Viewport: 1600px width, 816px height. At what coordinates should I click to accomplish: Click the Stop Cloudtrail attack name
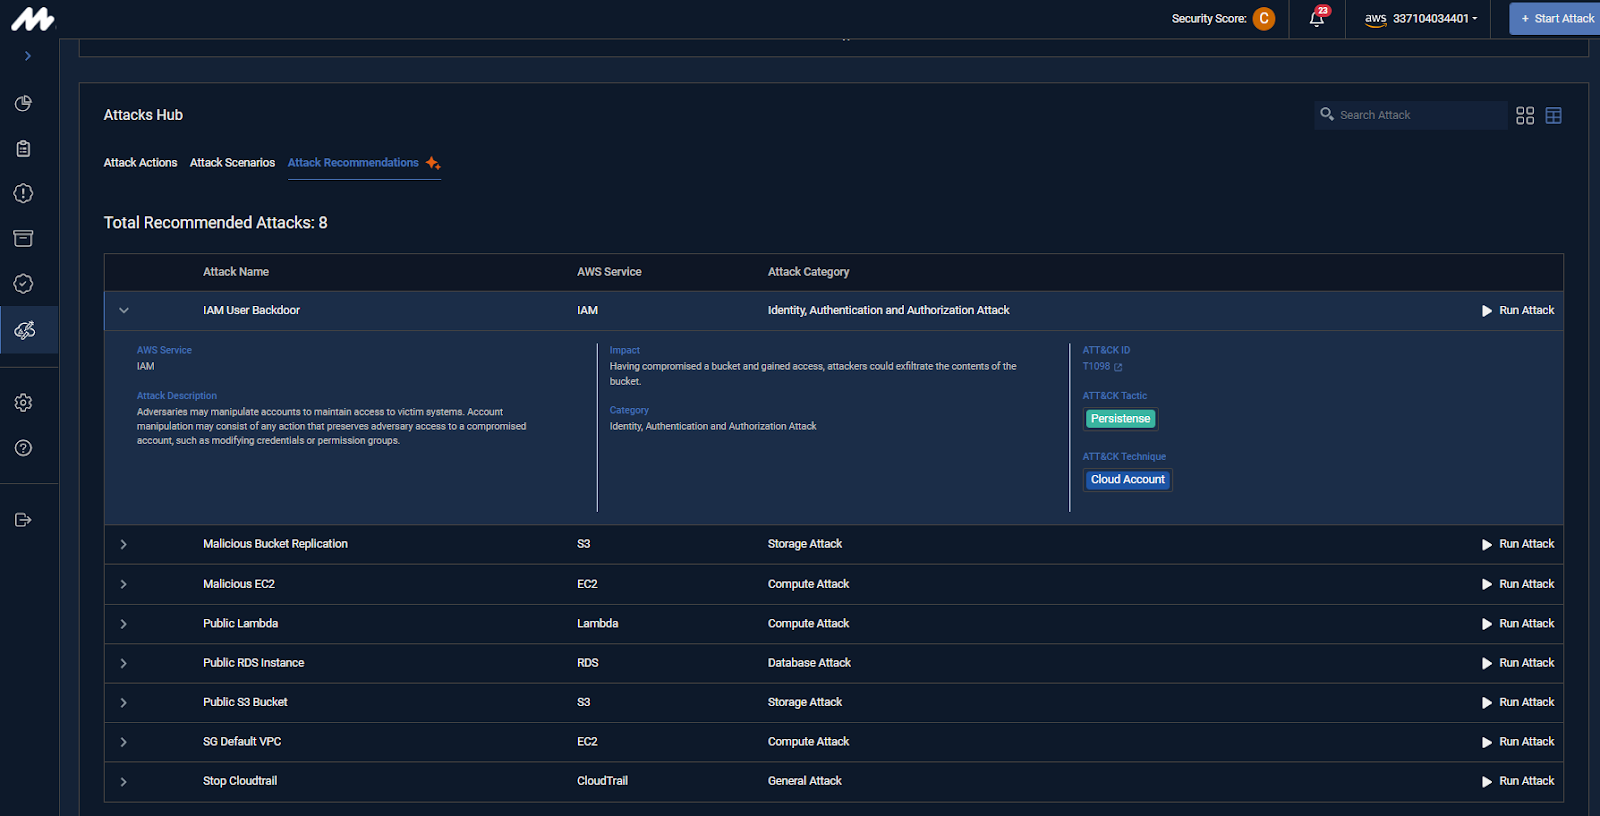tap(240, 781)
